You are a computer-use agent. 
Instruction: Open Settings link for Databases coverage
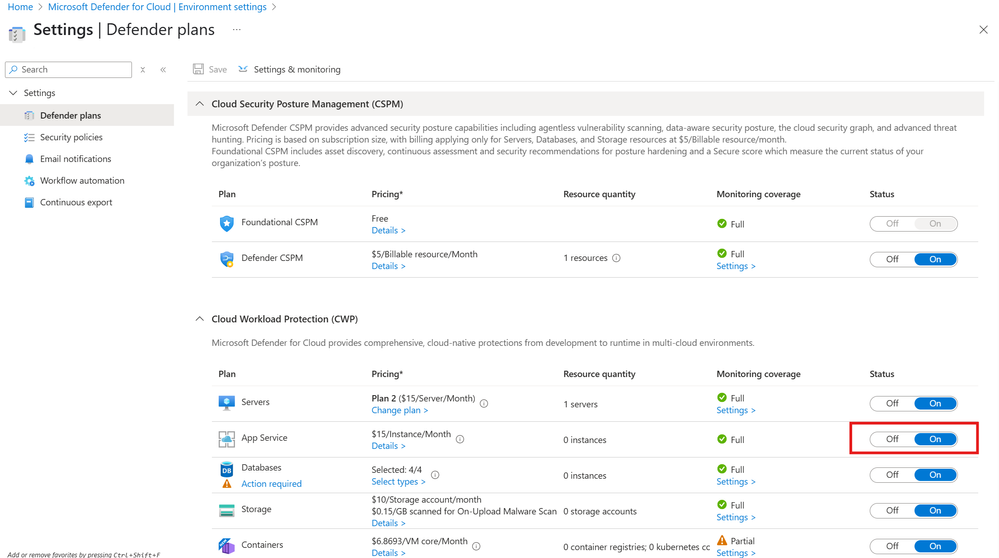(x=736, y=482)
